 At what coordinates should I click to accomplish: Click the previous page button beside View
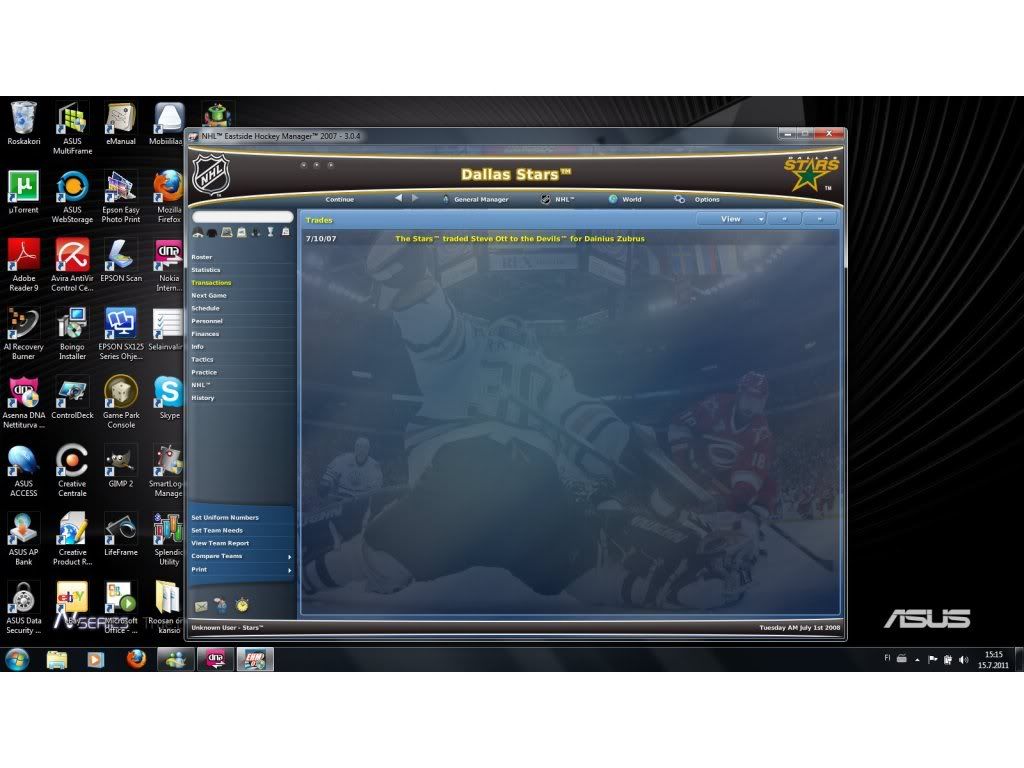pos(784,219)
